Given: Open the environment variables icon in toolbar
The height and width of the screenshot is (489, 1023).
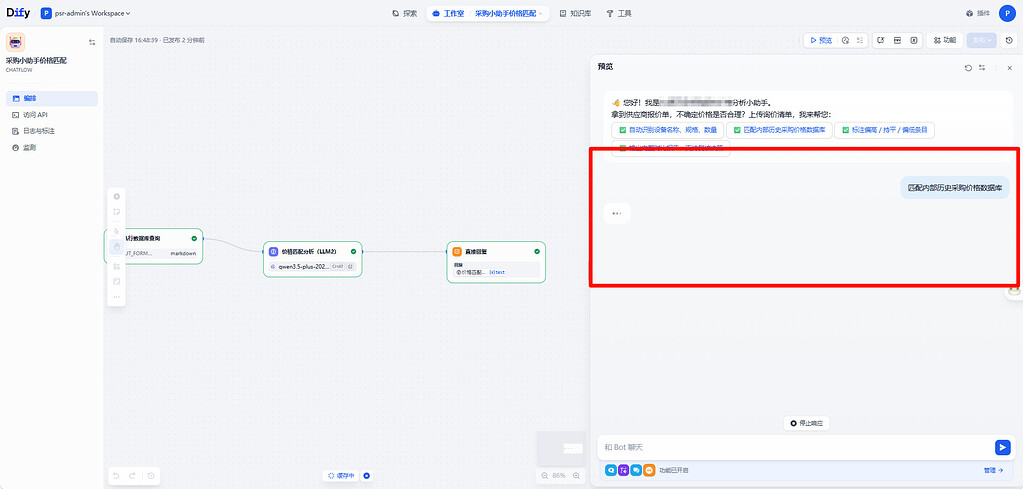Looking at the screenshot, I should tap(897, 40).
